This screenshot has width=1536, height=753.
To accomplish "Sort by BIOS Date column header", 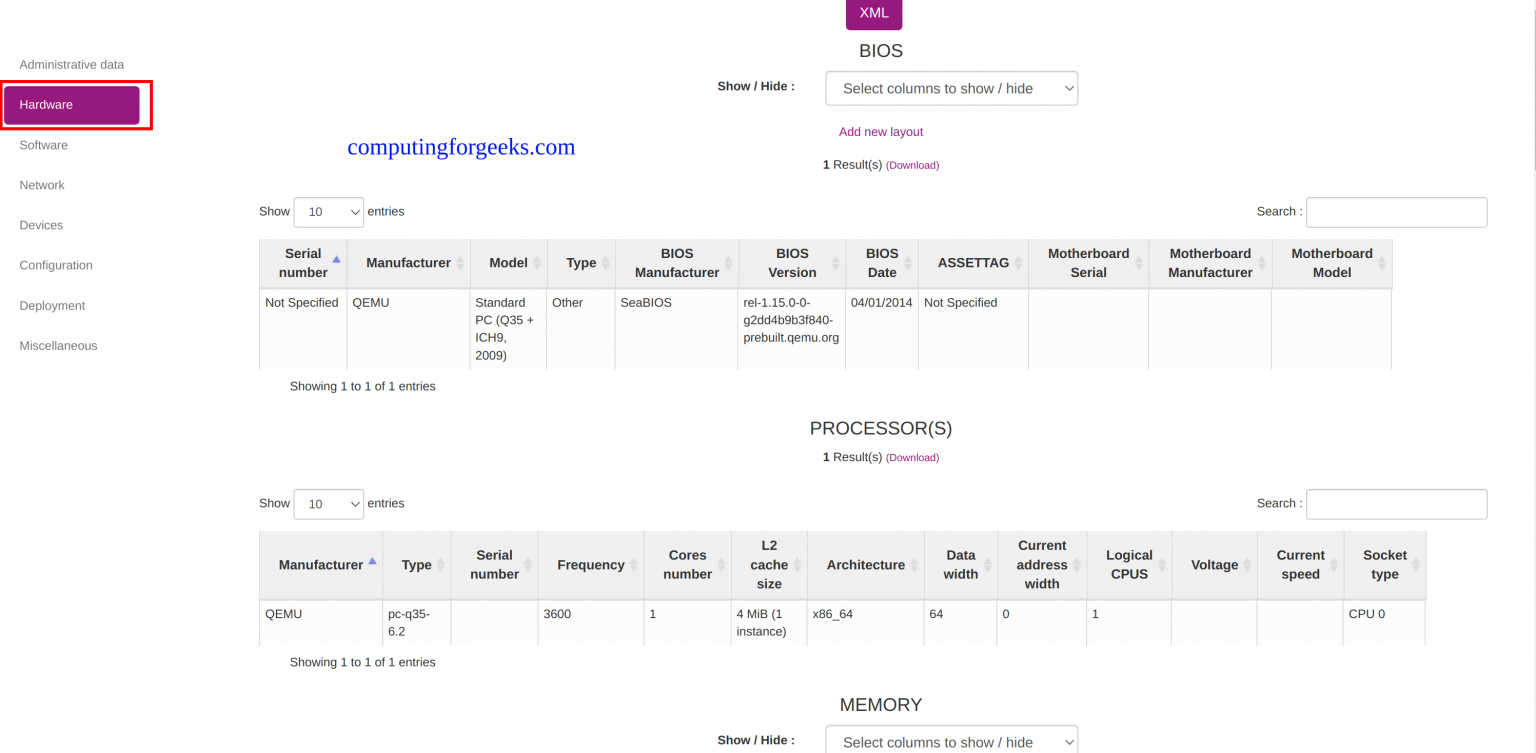I will point(882,263).
